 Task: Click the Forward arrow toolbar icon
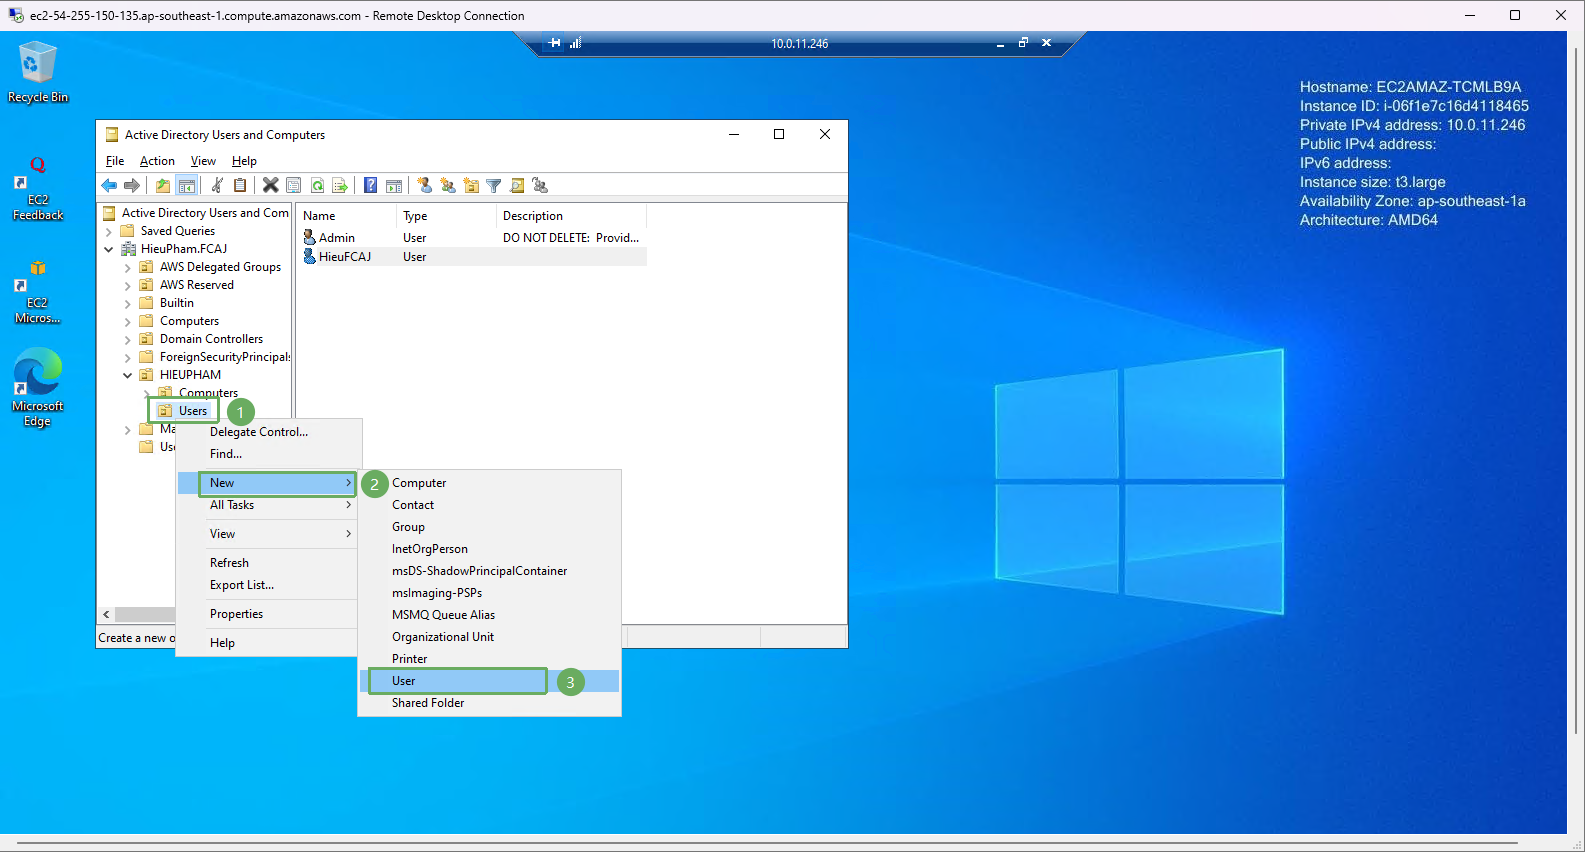coord(132,185)
